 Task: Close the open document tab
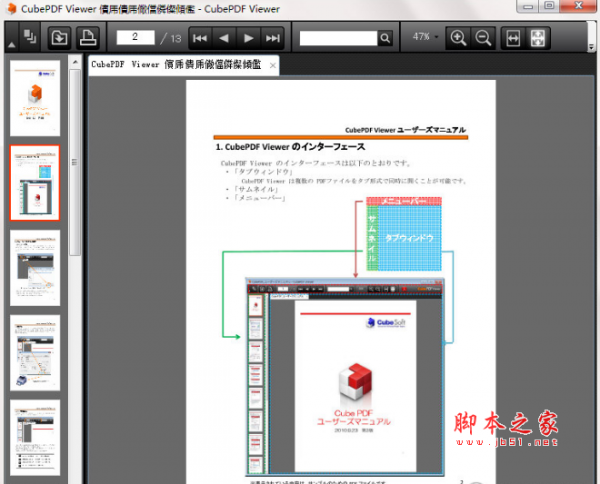pyautogui.click(x=273, y=65)
